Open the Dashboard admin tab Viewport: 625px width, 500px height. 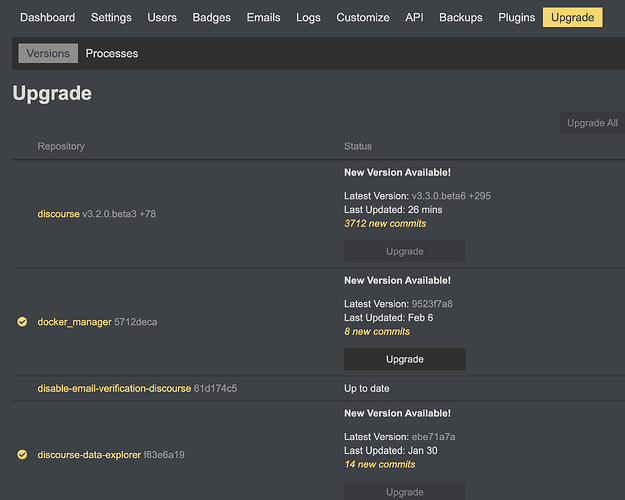47,18
